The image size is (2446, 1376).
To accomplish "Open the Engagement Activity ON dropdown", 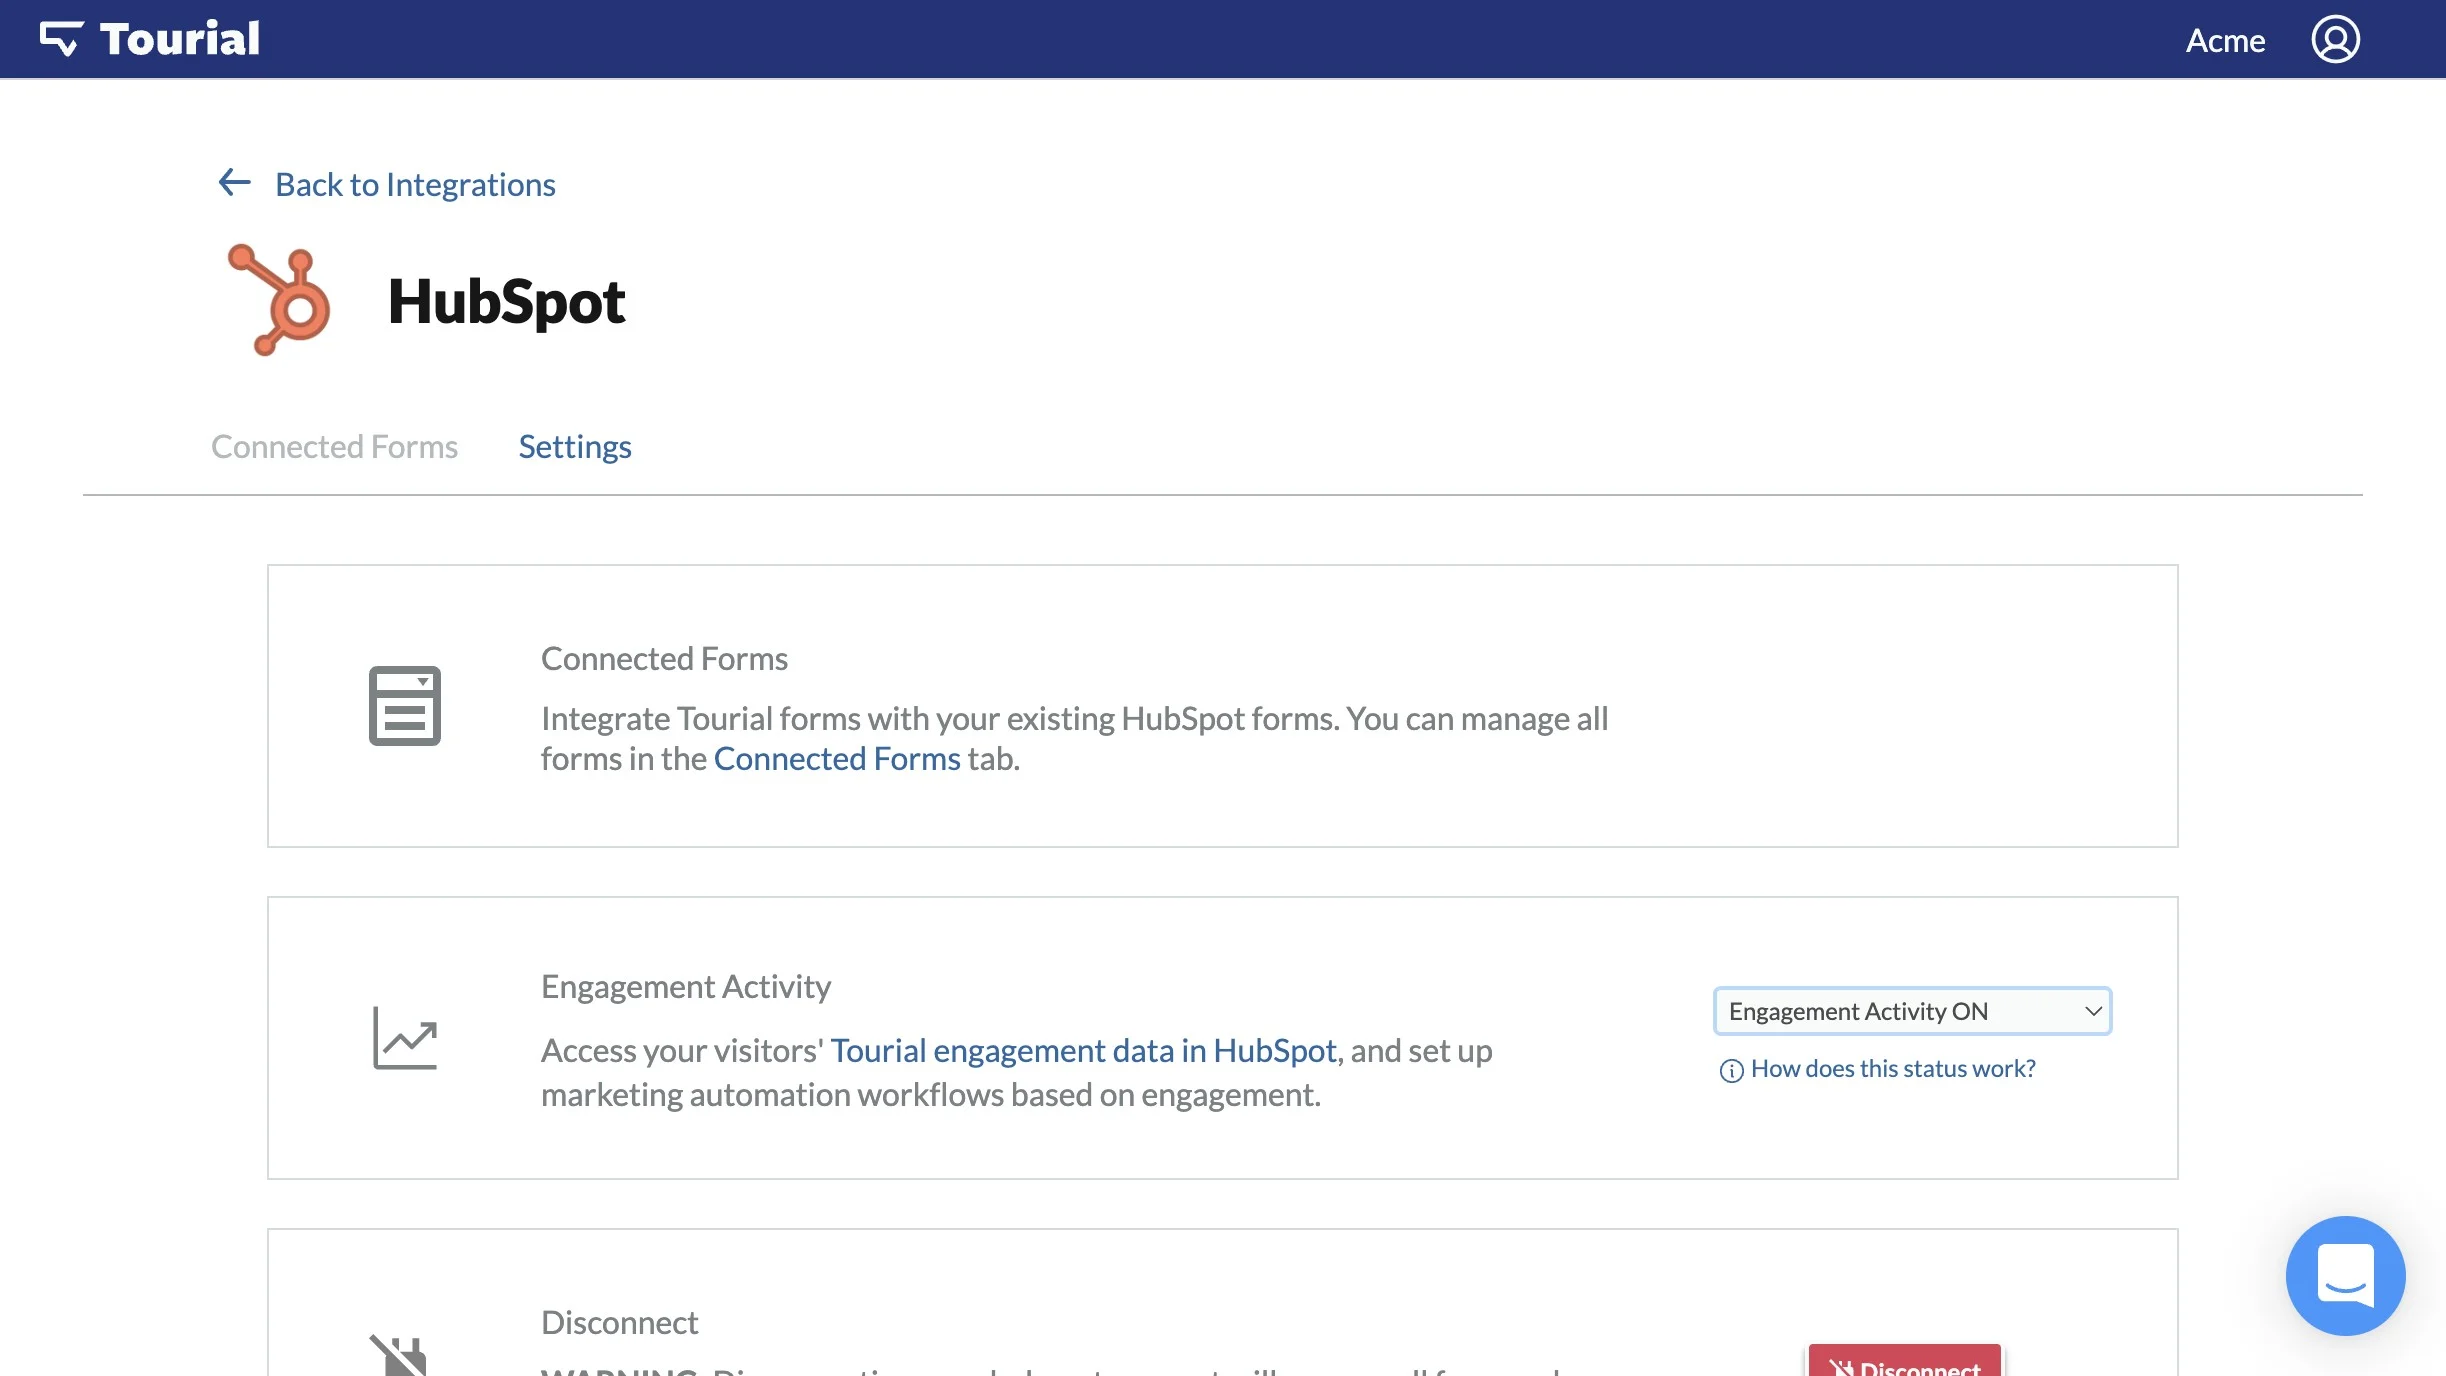I will tap(1912, 1011).
